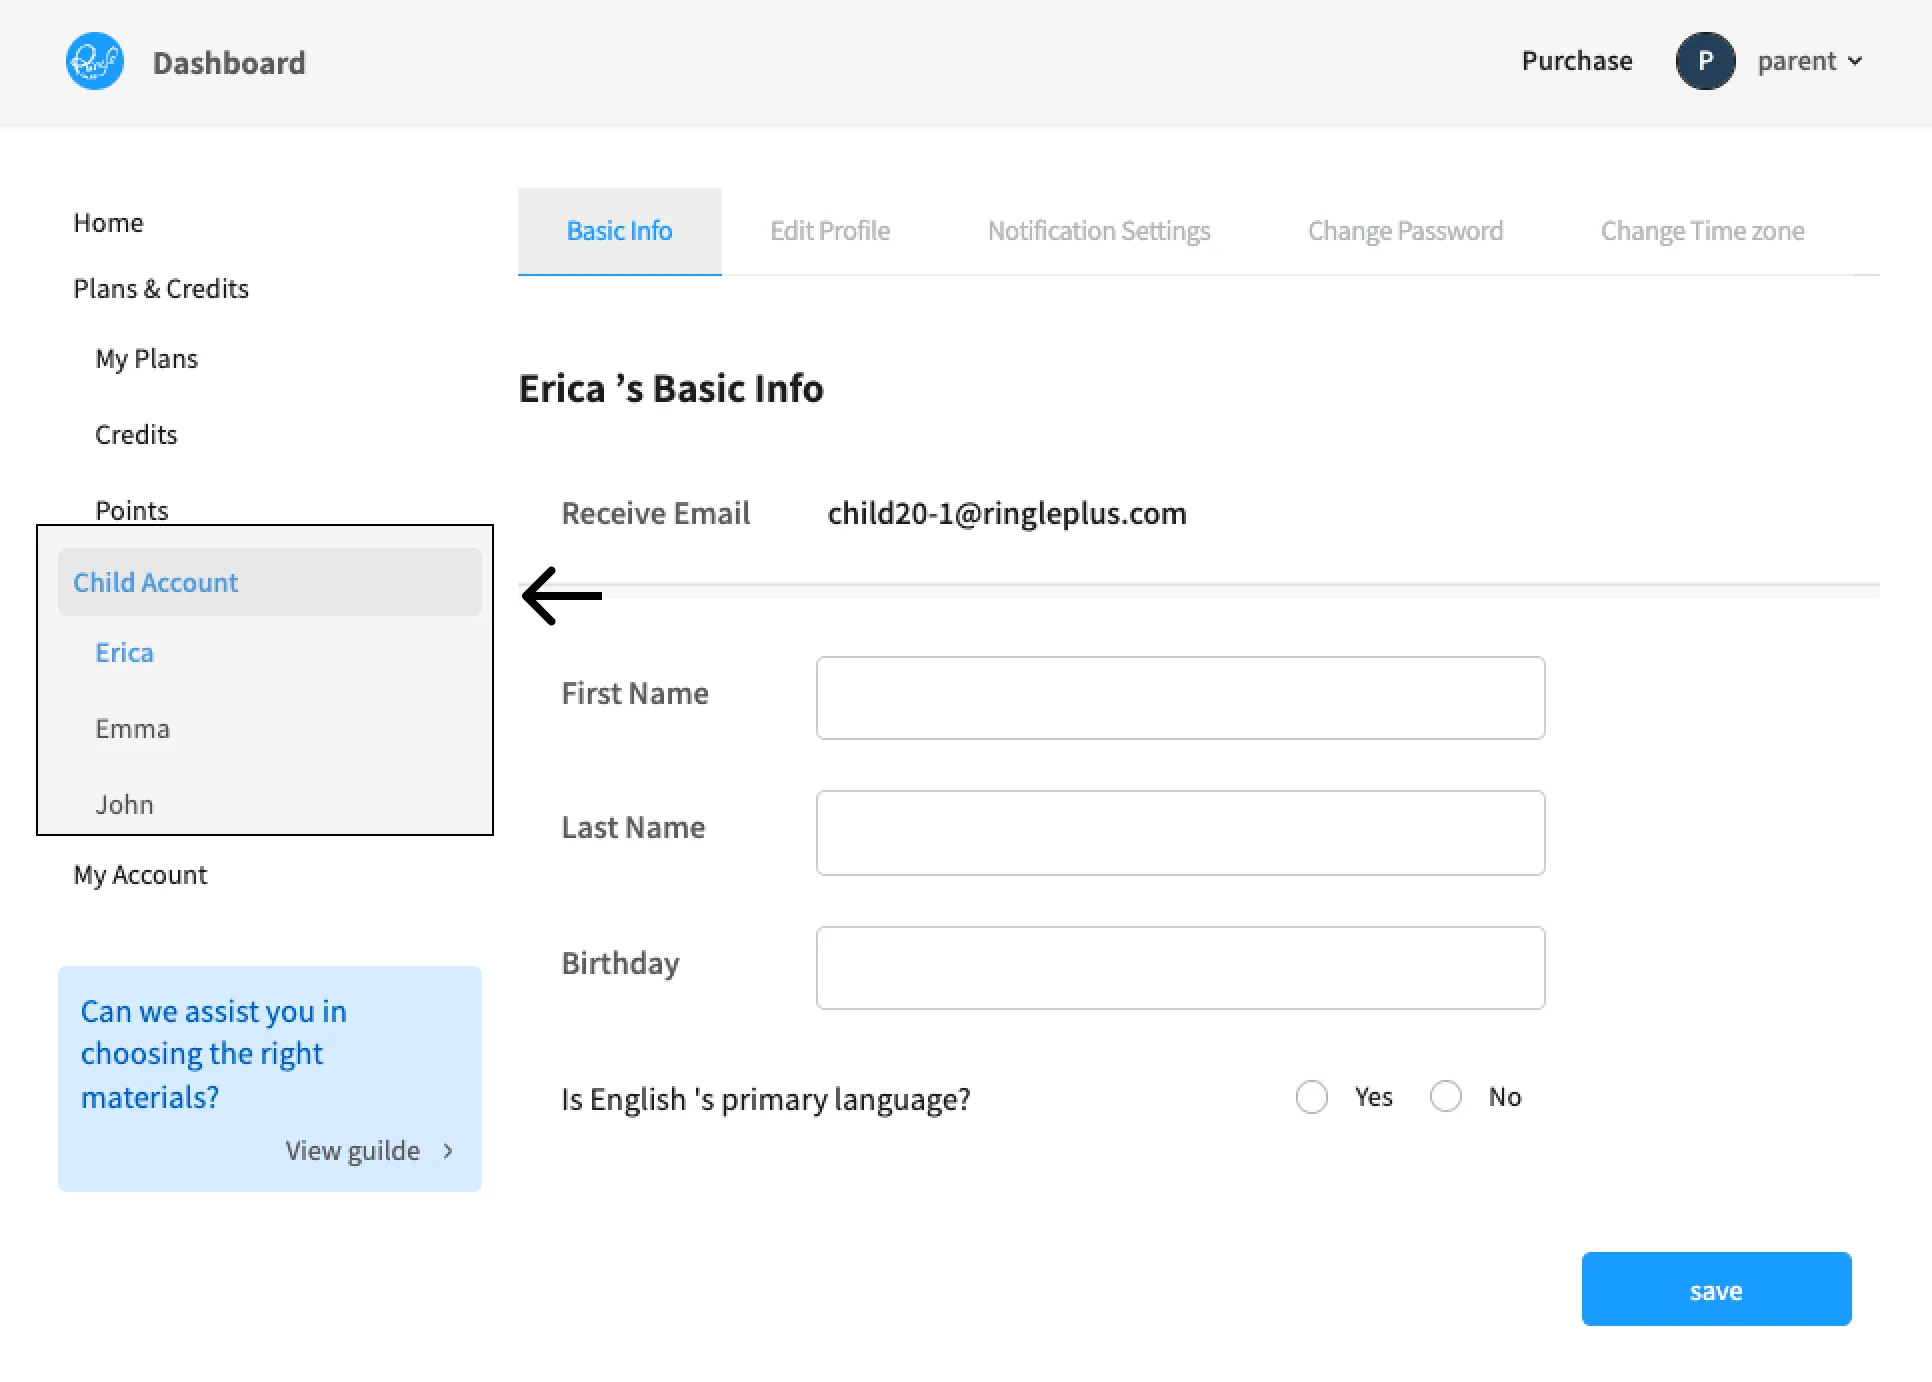Switch to the Edit Profile tab
Image resolution: width=1932 pixels, height=1382 pixels.
(830, 231)
